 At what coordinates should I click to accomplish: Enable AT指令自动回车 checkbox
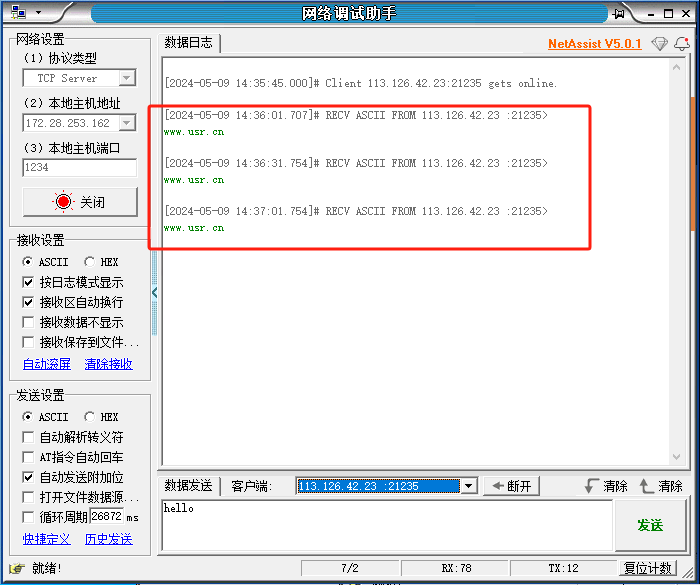tap(28, 457)
